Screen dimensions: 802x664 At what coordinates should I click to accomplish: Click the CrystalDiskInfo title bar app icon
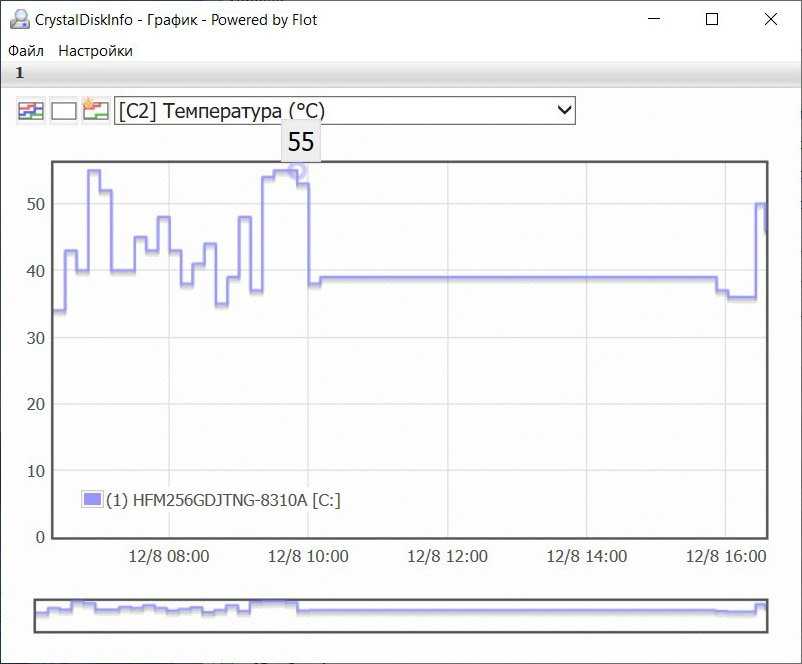(17, 19)
